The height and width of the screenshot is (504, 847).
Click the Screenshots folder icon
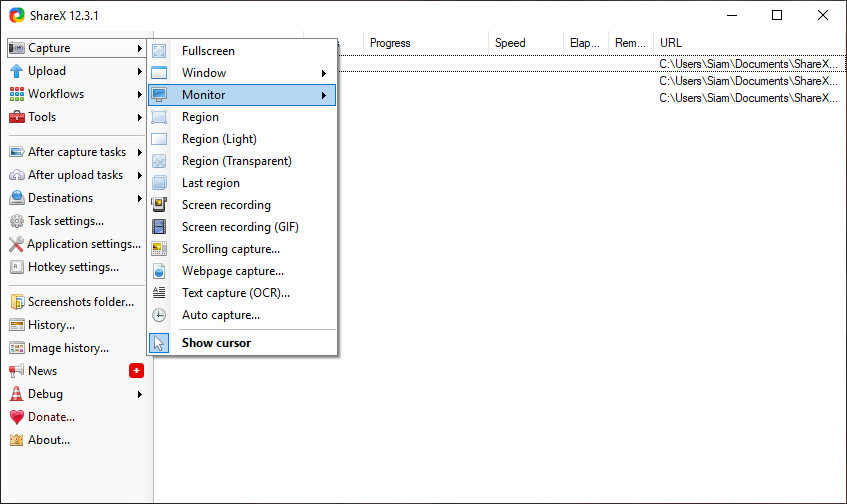[17, 302]
